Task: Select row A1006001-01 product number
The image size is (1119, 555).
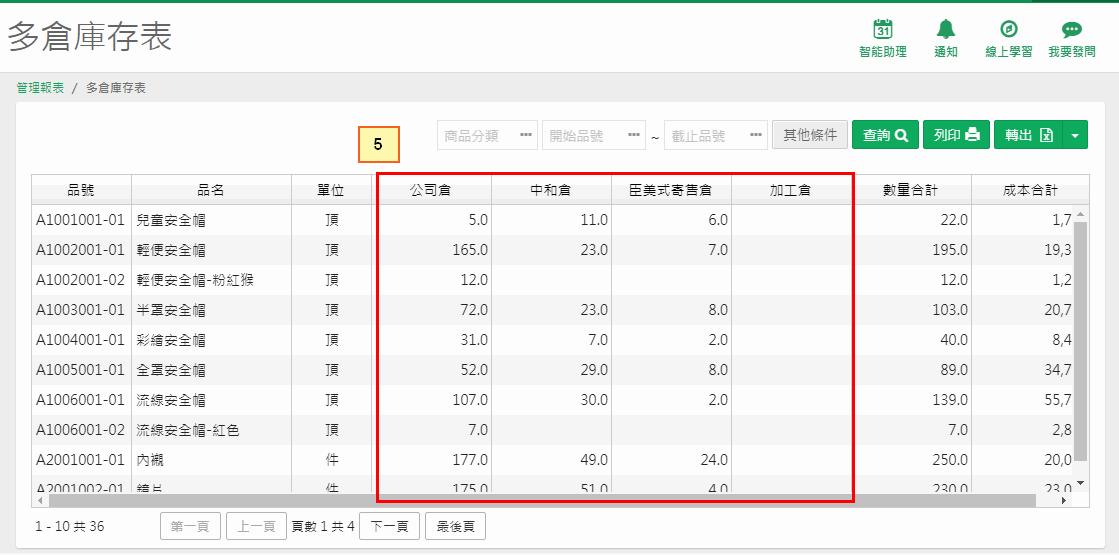Action: [81, 400]
